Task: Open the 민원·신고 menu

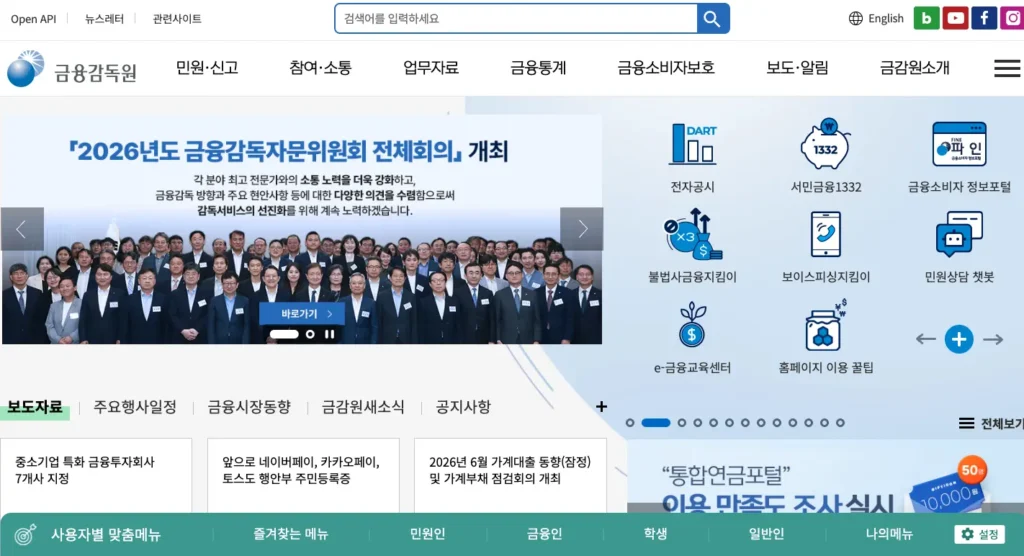Action: [207, 67]
